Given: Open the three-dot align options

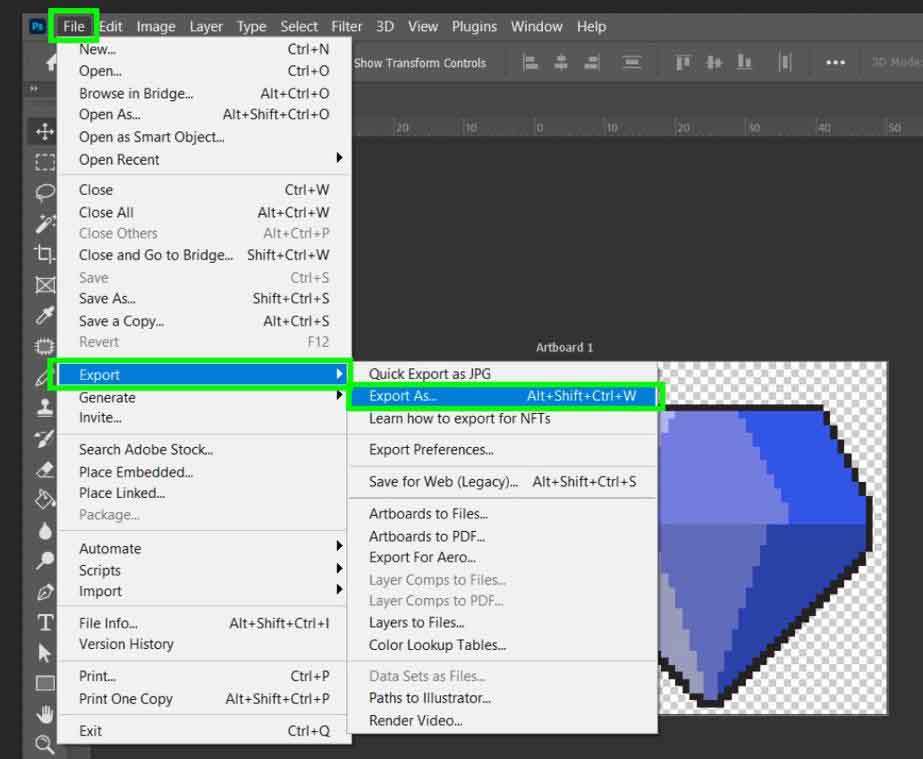Looking at the screenshot, I should coord(835,62).
